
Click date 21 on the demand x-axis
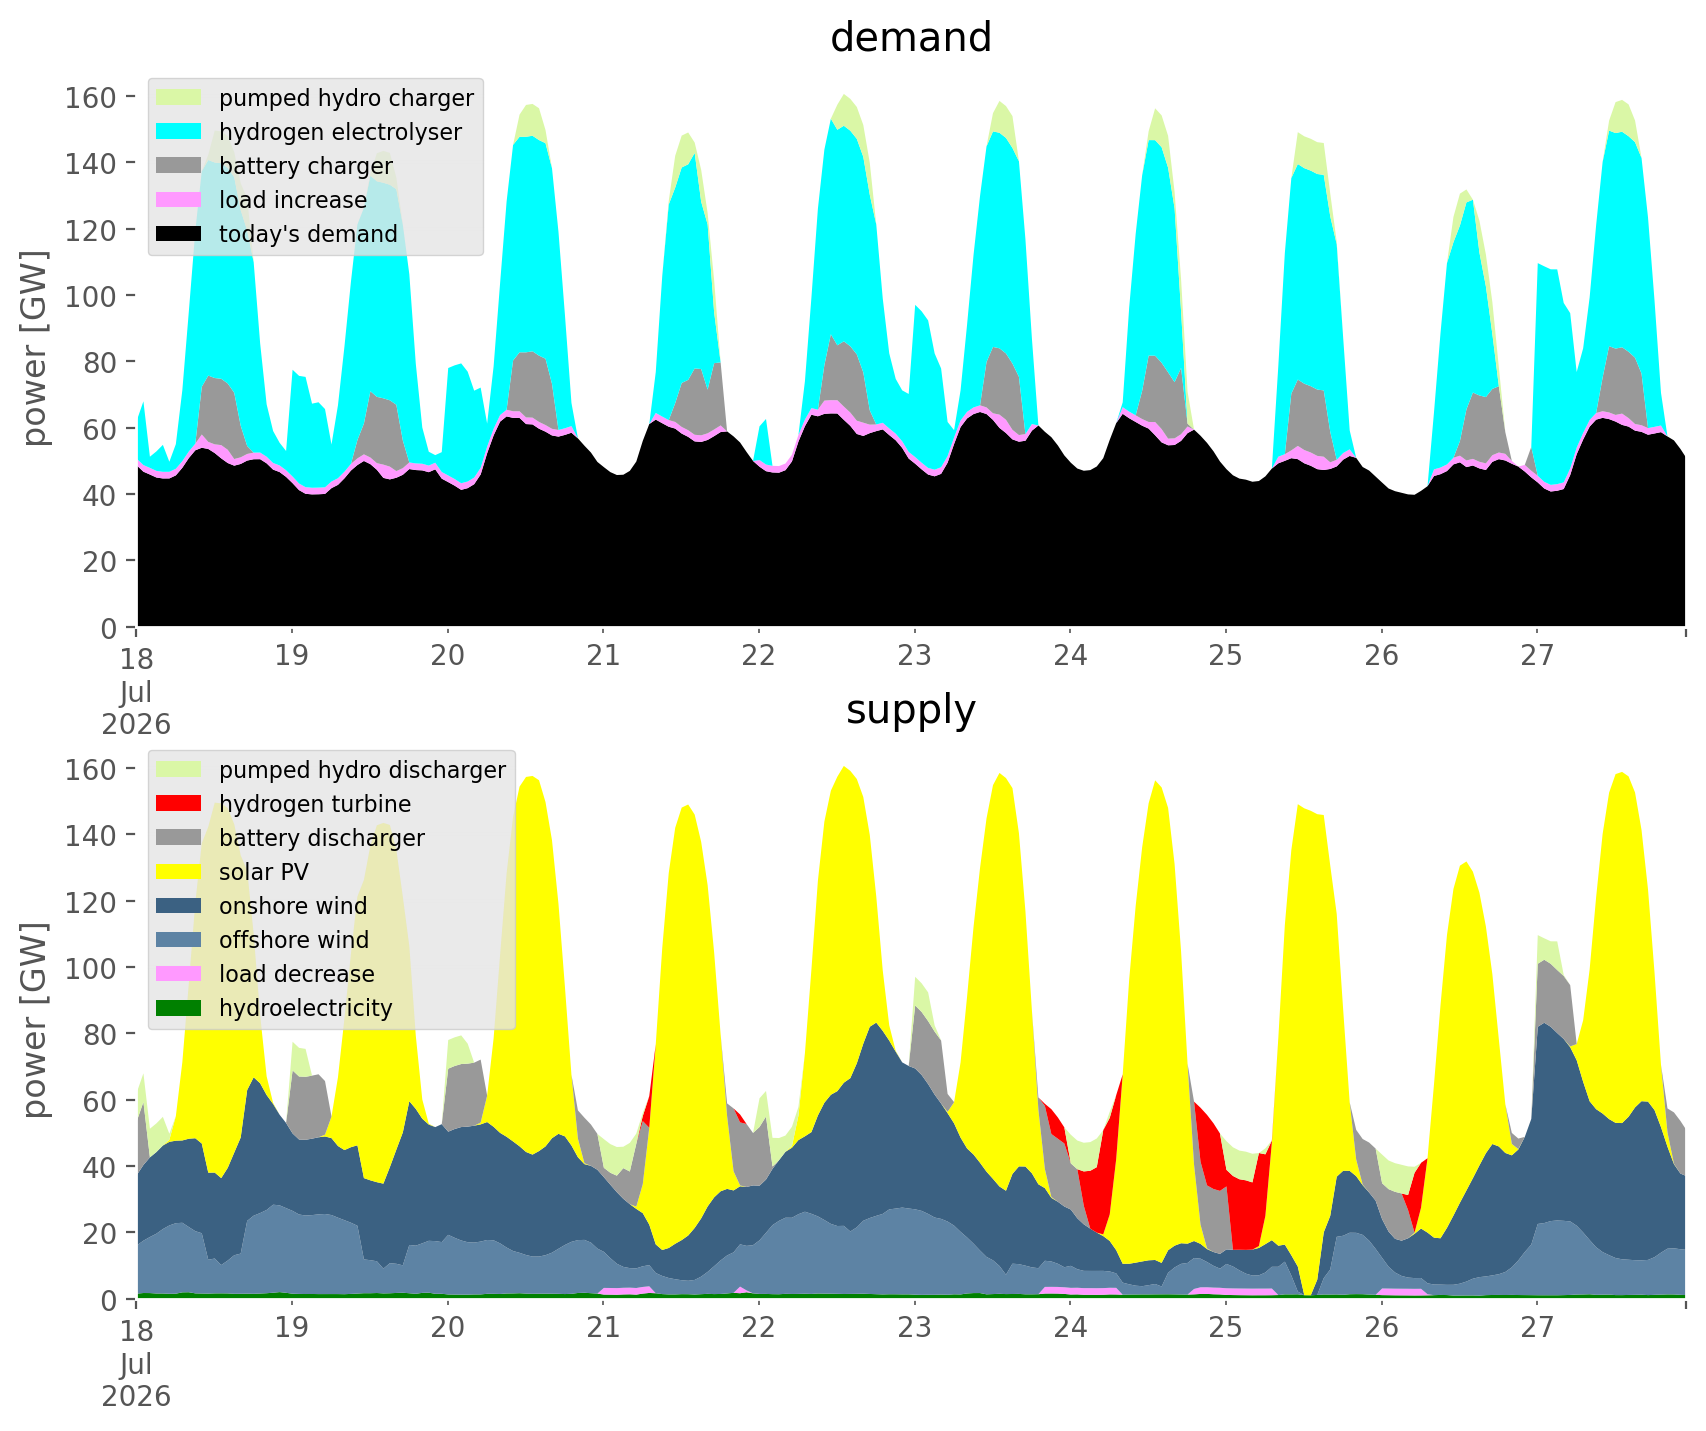pos(603,656)
